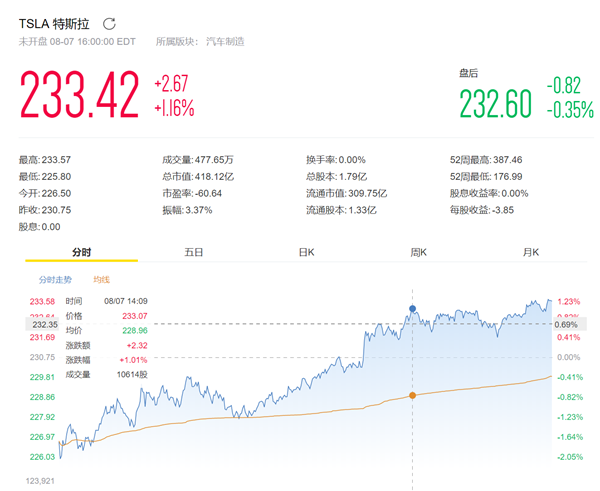Click the tooltip change percent +1.01%
The width and height of the screenshot is (600, 491).
pos(134,360)
